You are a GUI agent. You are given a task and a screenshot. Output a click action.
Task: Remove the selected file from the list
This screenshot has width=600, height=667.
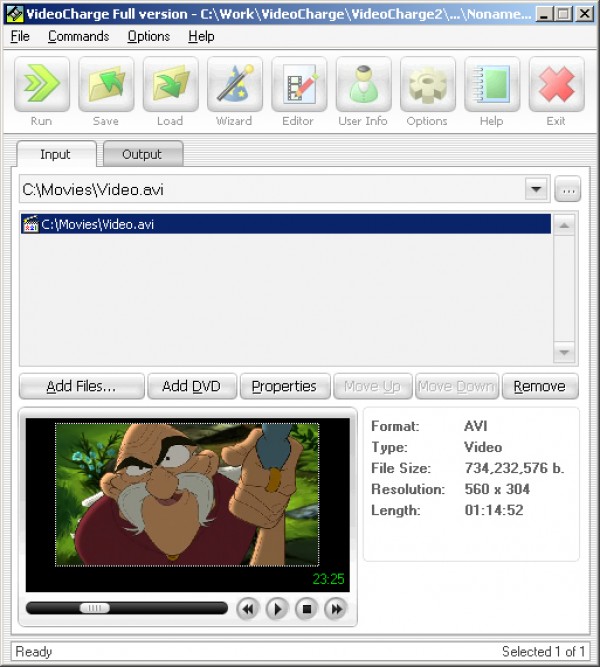[540, 386]
